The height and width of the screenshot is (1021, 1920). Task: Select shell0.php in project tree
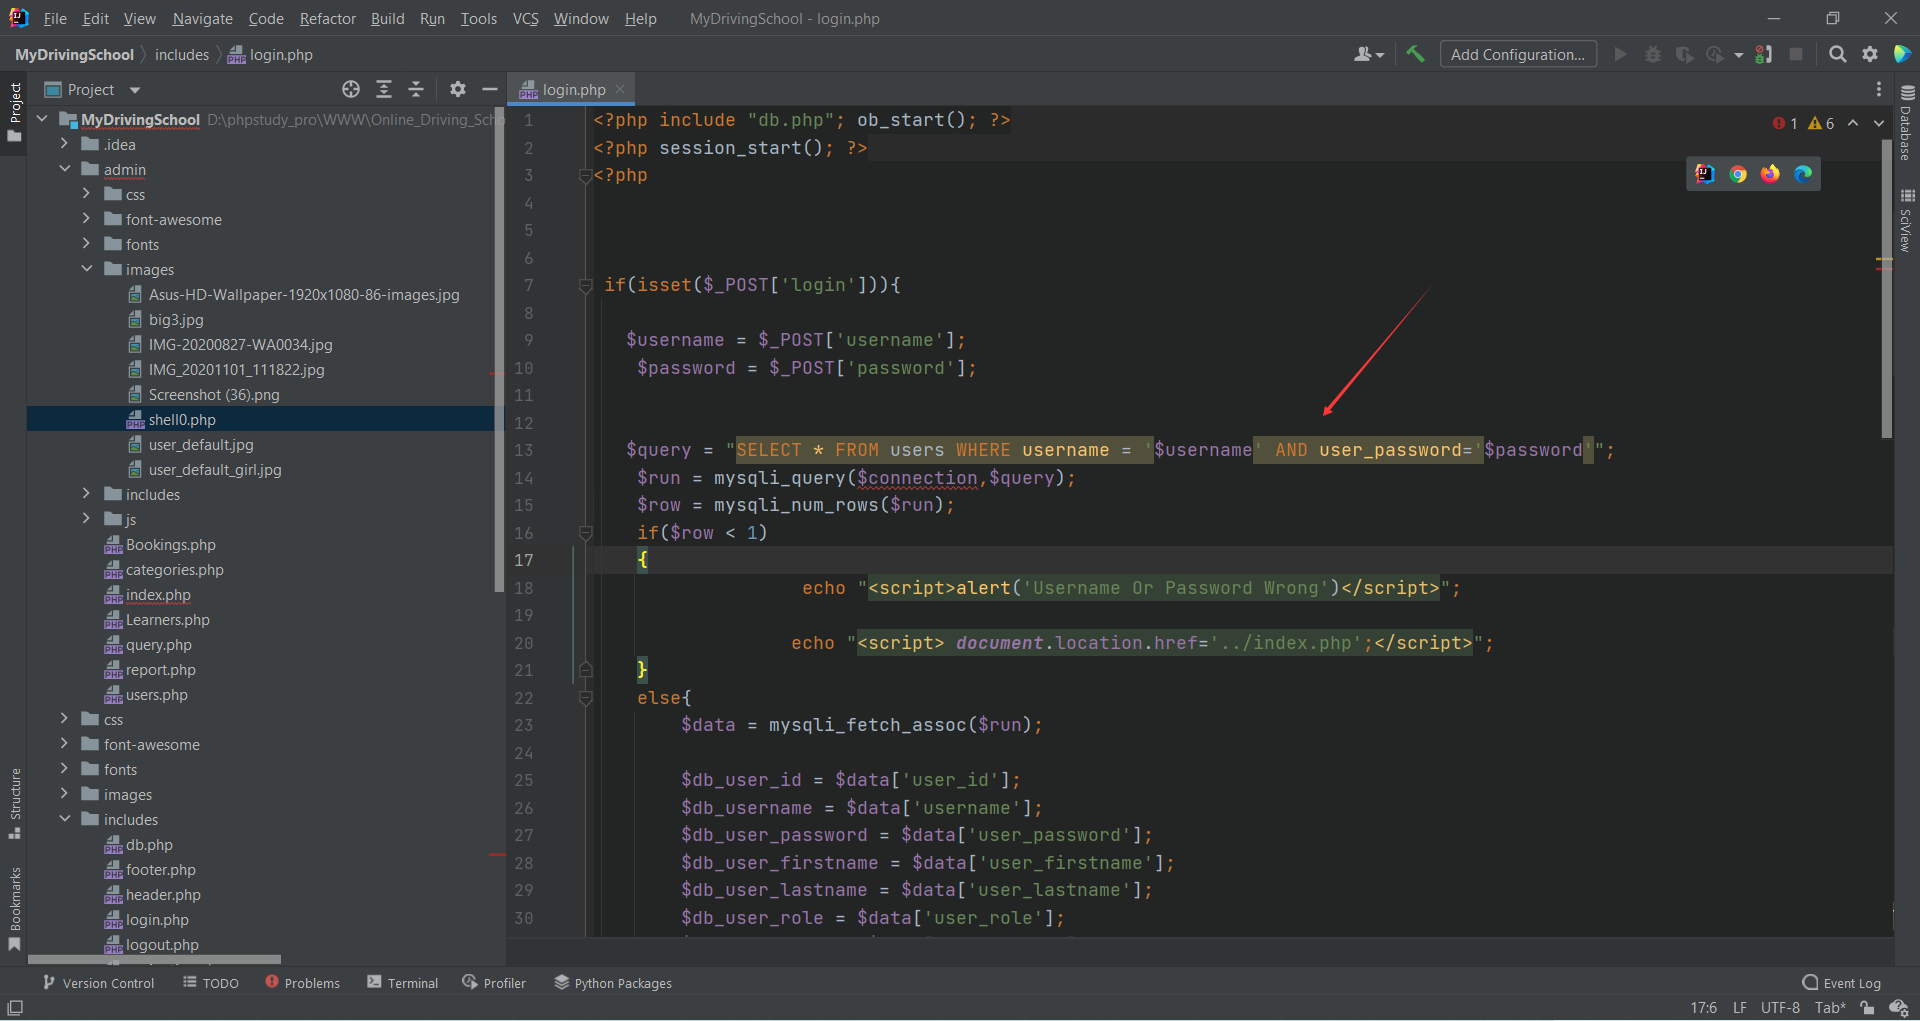click(181, 419)
